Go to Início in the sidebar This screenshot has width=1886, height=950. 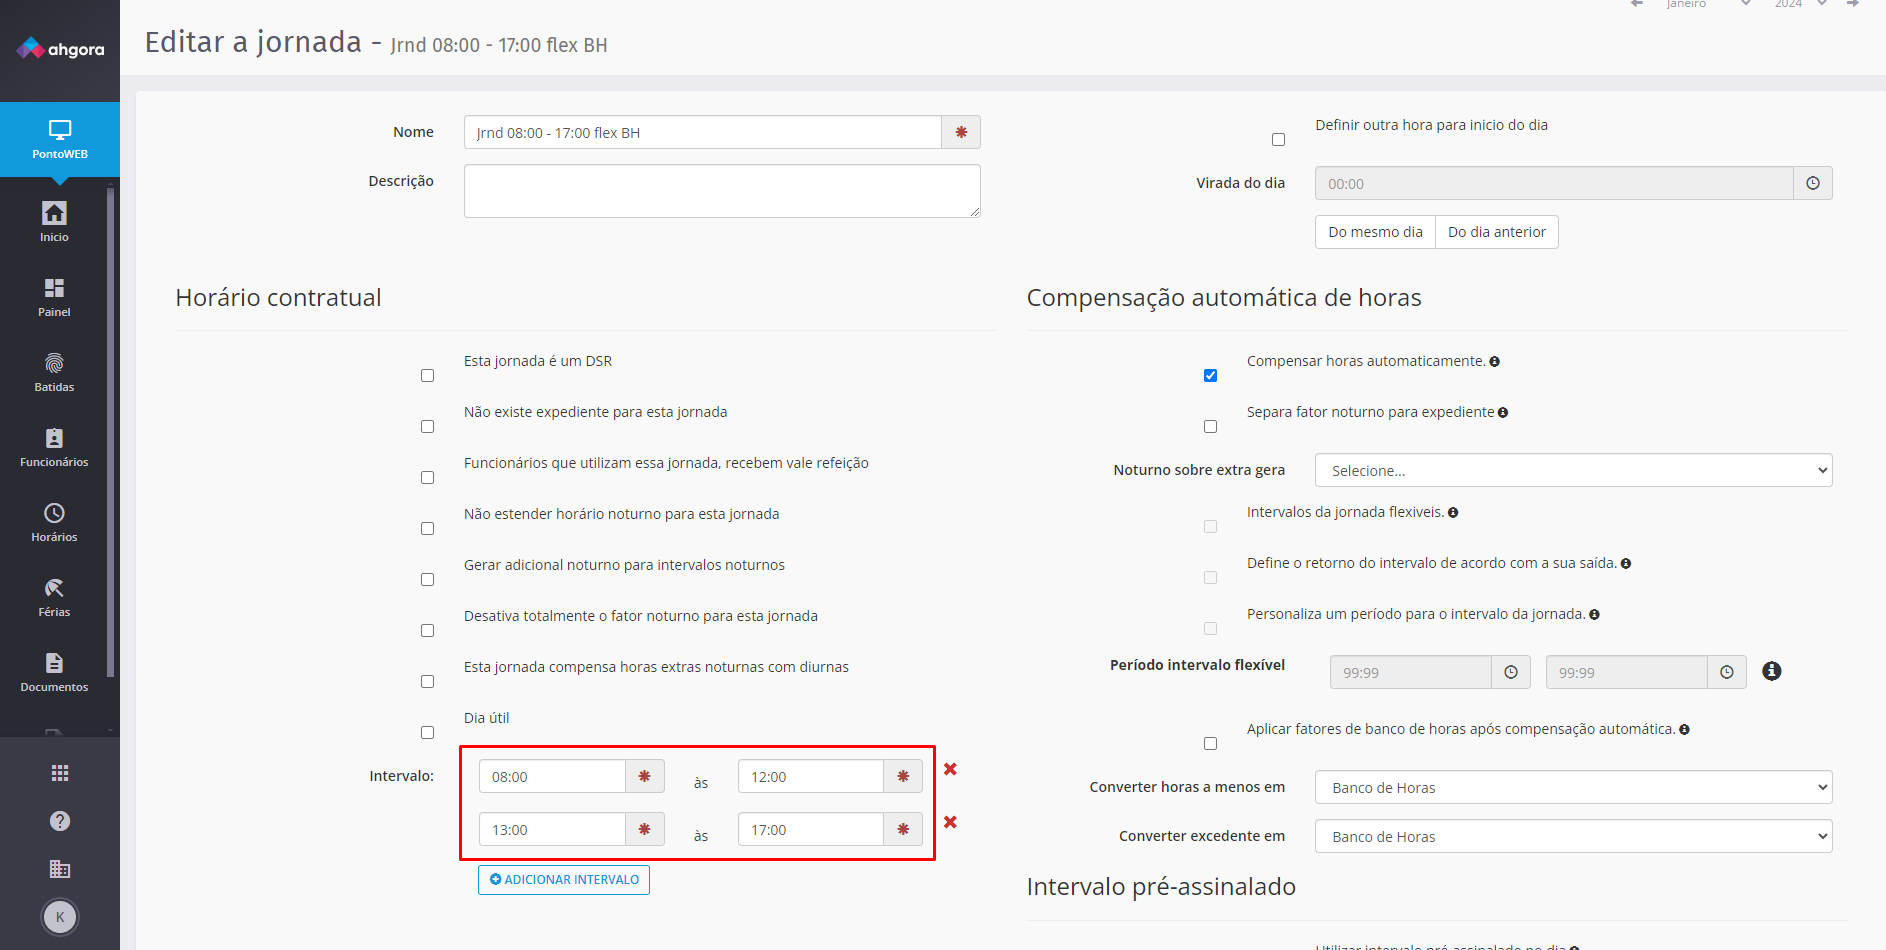click(x=54, y=222)
